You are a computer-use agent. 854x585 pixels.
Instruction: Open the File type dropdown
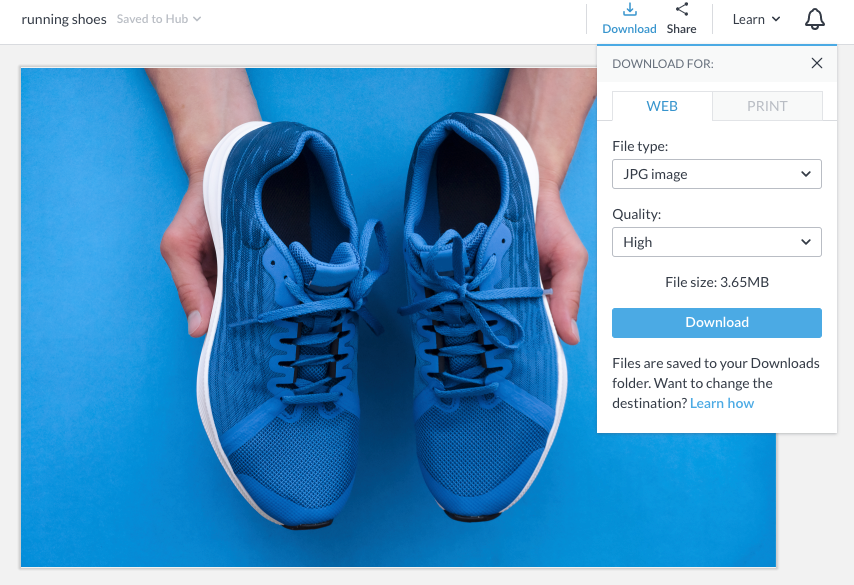(716, 174)
